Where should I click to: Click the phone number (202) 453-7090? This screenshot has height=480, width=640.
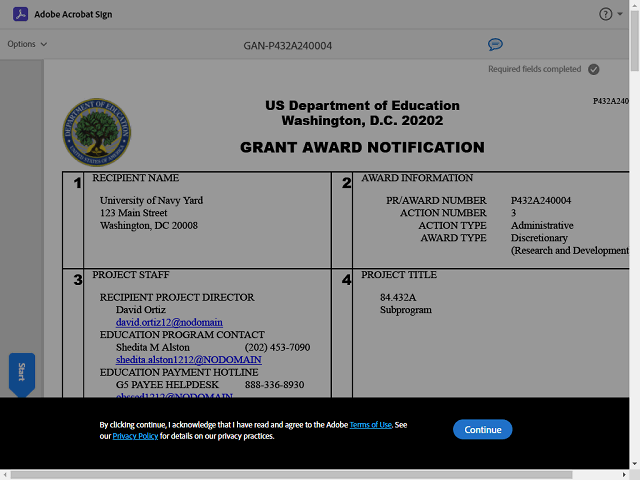[x=278, y=347]
